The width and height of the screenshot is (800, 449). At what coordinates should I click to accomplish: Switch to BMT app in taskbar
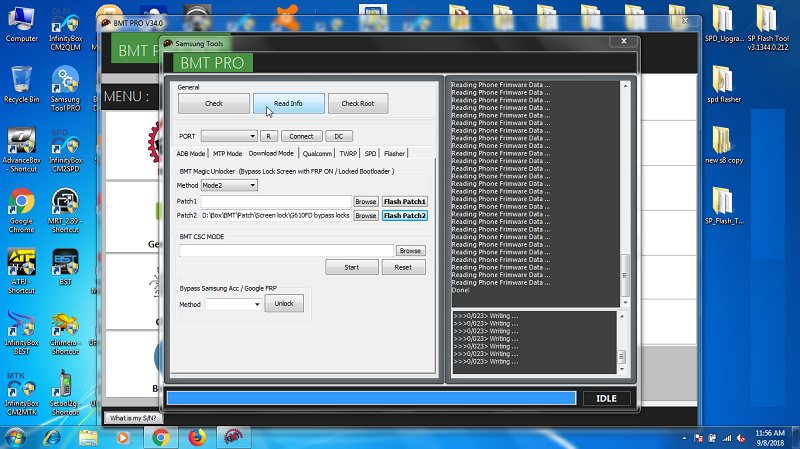[x=234, y=438]
